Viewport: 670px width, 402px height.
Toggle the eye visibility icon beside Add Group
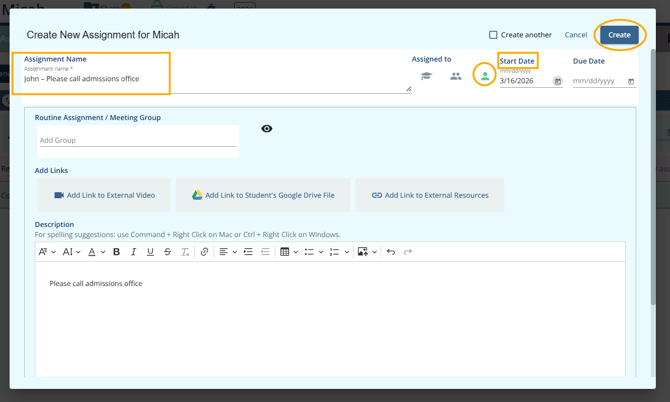267,129
